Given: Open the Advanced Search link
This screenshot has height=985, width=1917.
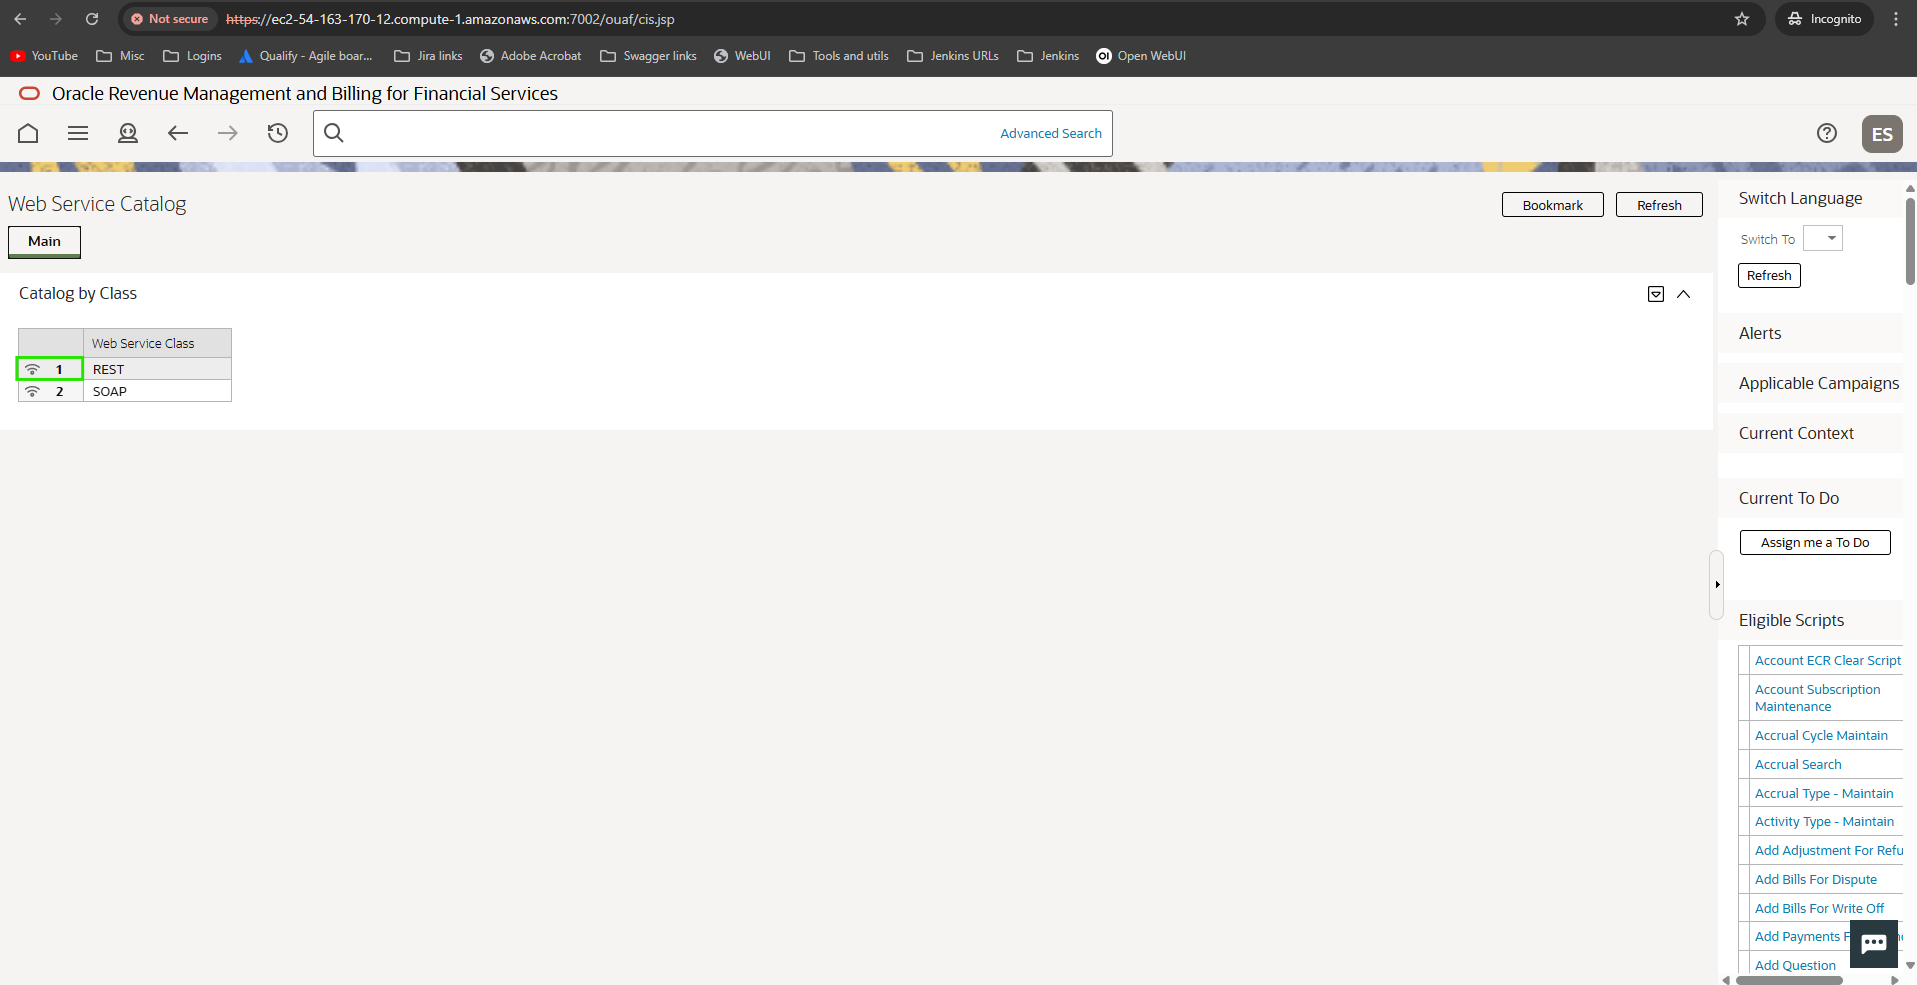Looking at the screenshot, I should click(1050, 134).
